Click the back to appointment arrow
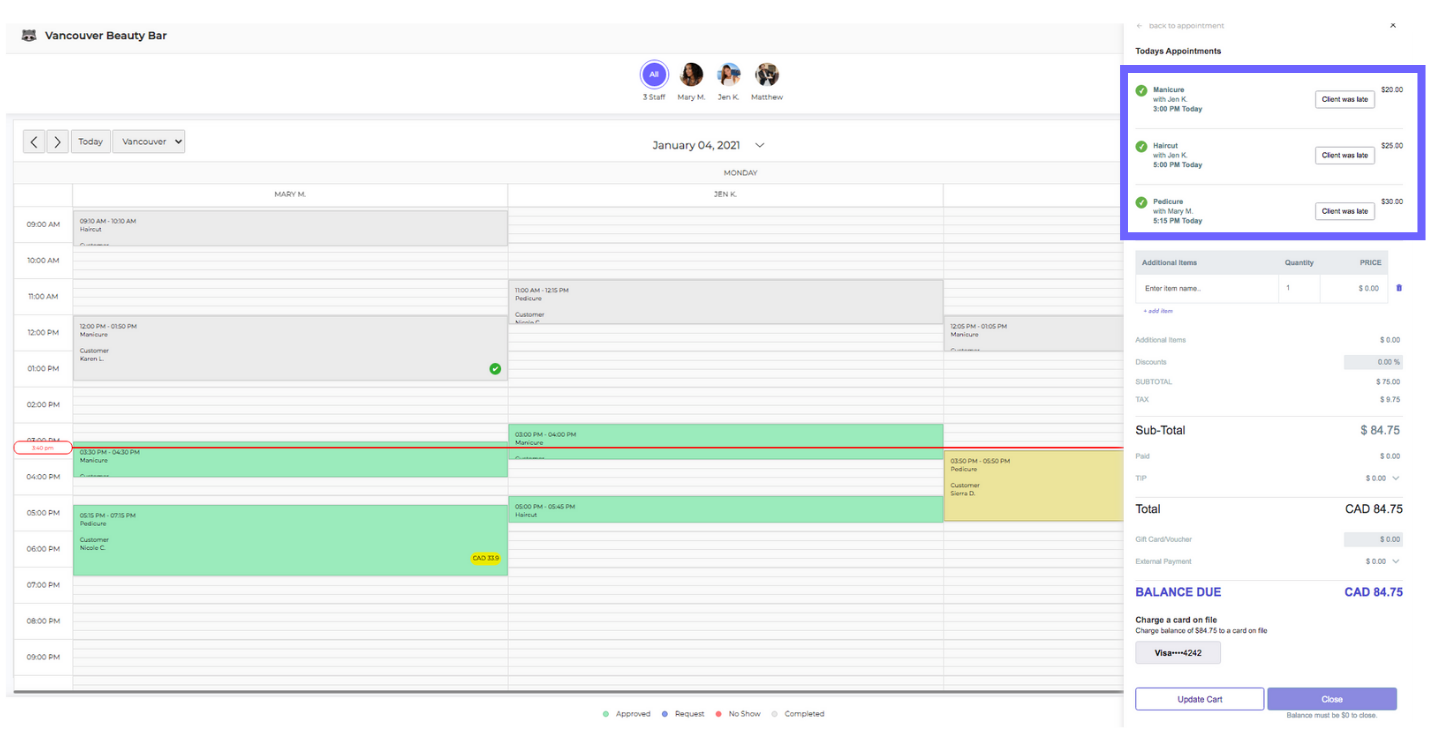Screen dimensions: 1438x737 tap(1140, 26)
